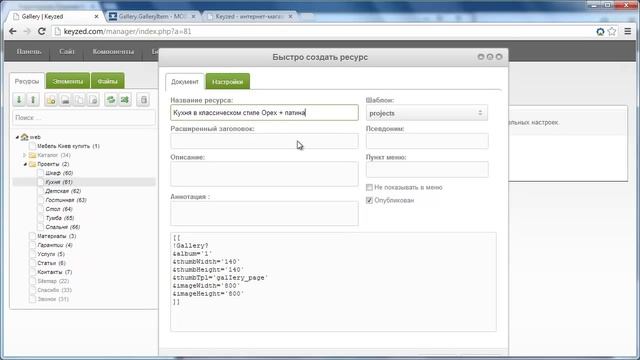The image size is (640, 360).
Task: Create new document via yellow folder icon
Action: tap(51, 100)
